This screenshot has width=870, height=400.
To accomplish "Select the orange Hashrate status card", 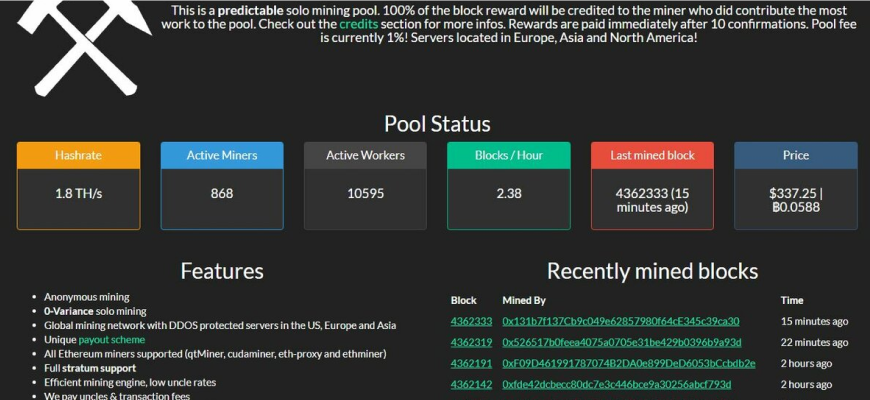I will click(78, 186).
